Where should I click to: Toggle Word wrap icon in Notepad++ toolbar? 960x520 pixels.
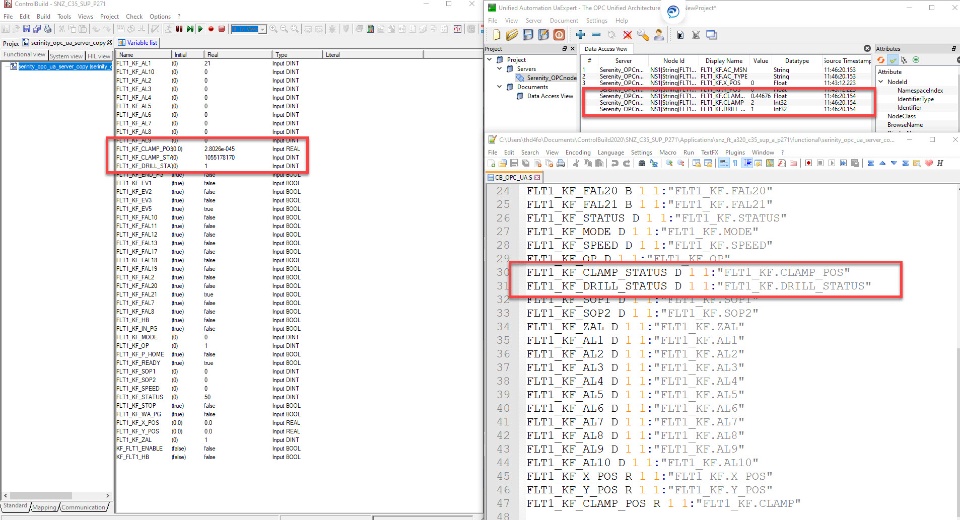(724, 163)
